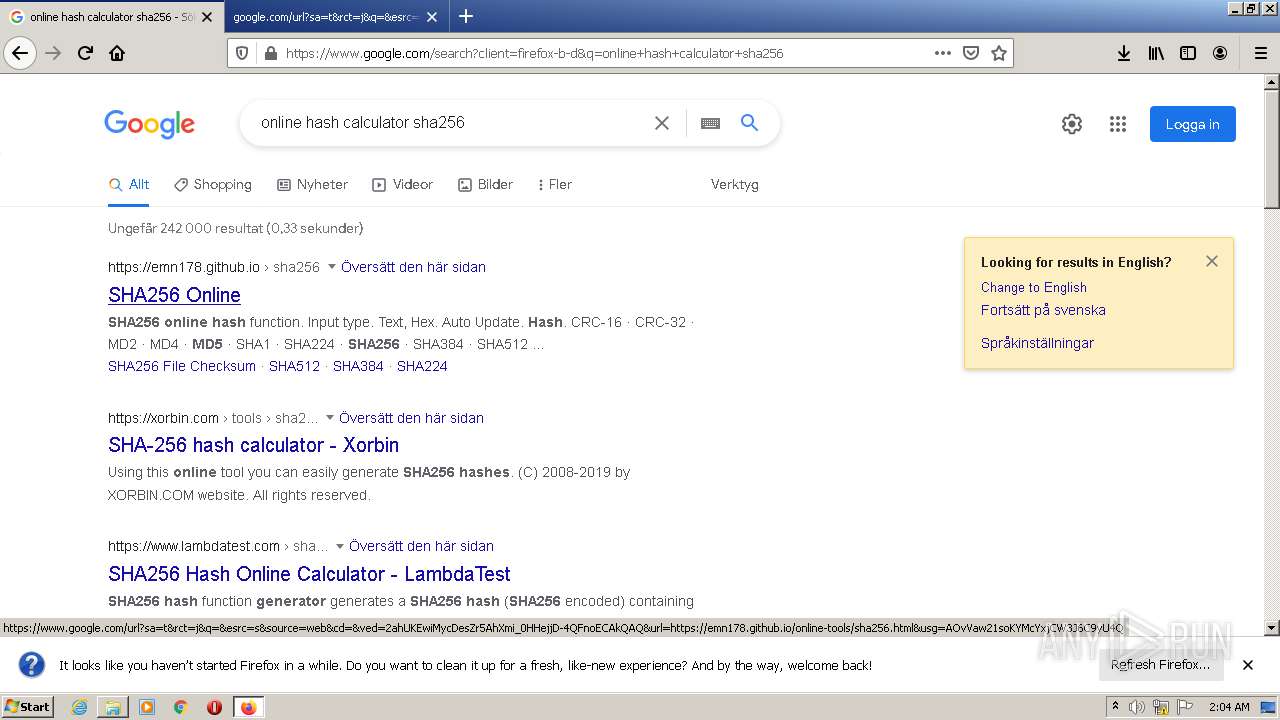Go to the Google logo homepage
Viewport: 1280px width, 720px height.
(149, 124)
